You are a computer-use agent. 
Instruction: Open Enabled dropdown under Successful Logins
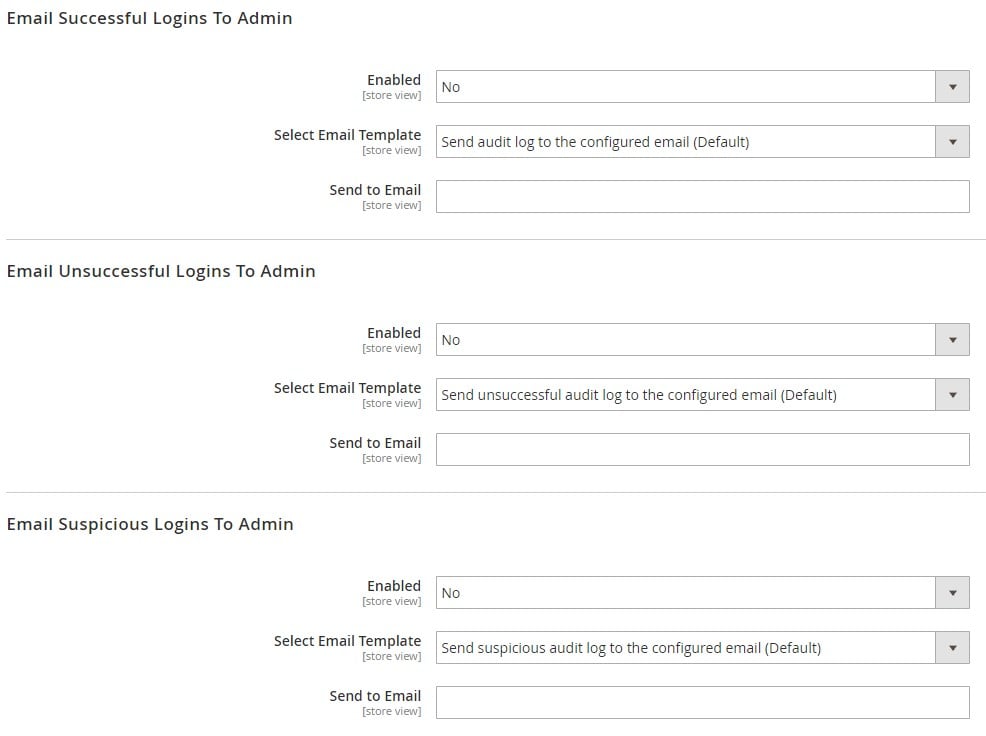pyautogui.click(x=702, y=87)
